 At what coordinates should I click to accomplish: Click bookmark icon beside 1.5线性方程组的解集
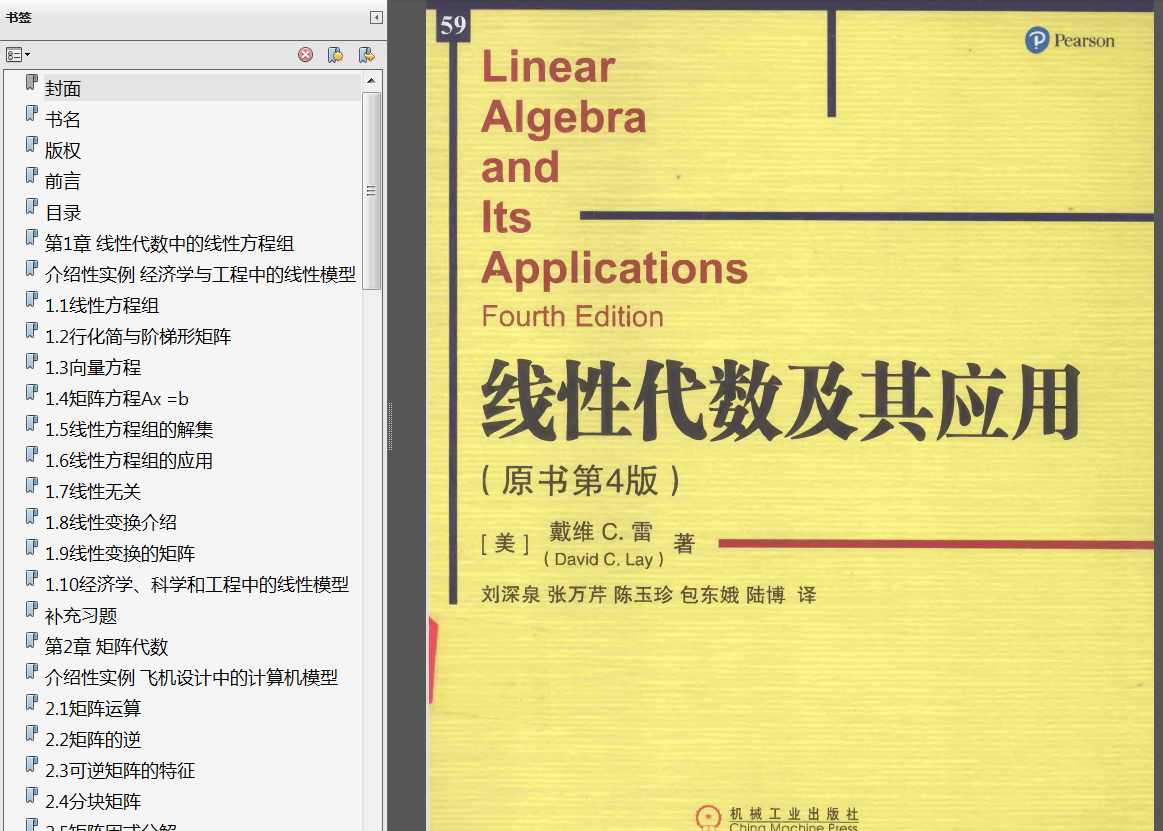31,424
